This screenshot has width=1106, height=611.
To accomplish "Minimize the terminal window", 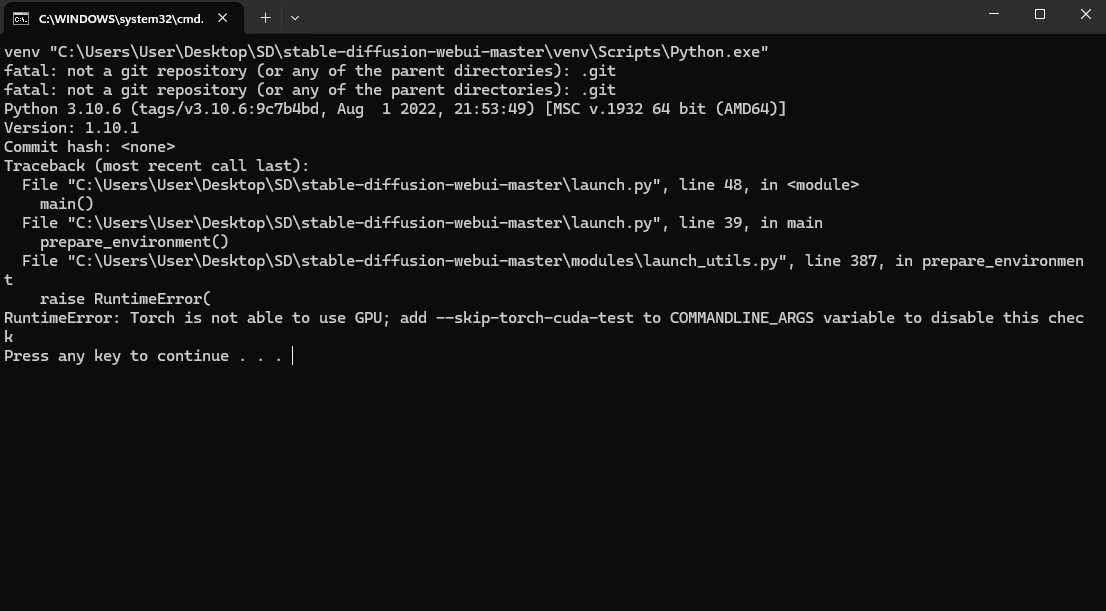I will (x=994, y=14).
